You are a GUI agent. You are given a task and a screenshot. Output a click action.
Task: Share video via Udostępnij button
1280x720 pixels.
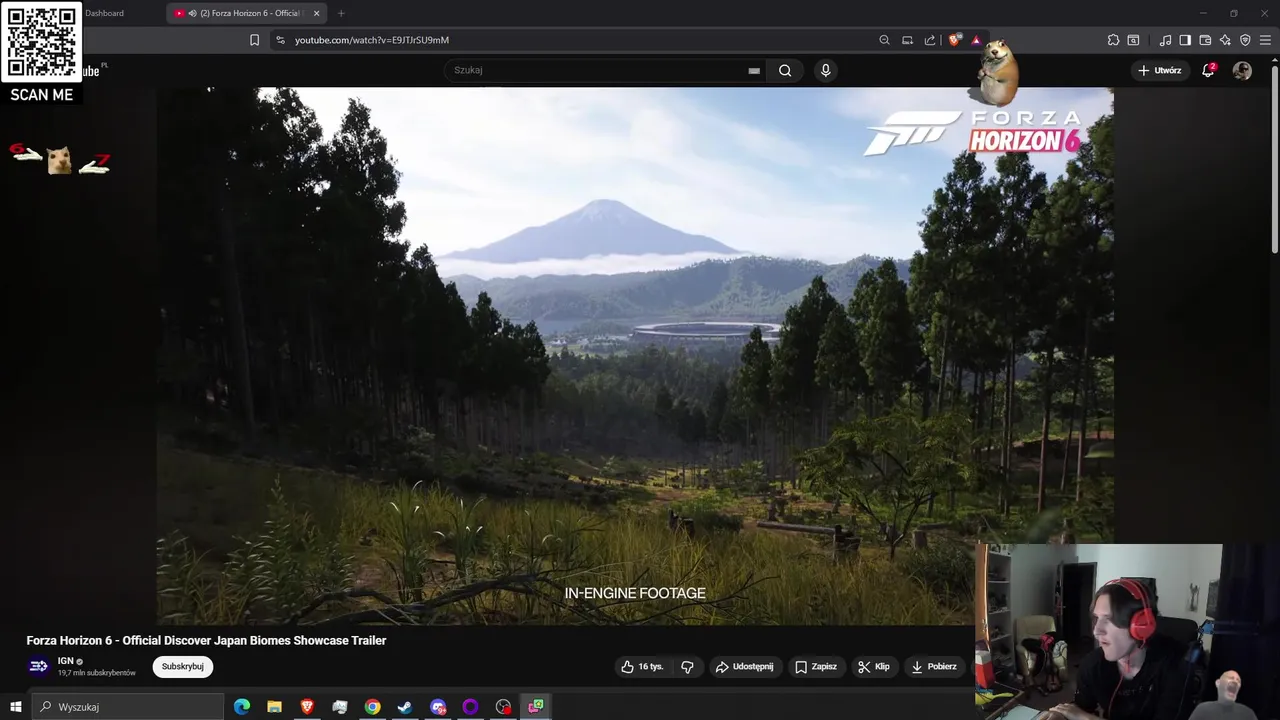(x=744, y=666)
